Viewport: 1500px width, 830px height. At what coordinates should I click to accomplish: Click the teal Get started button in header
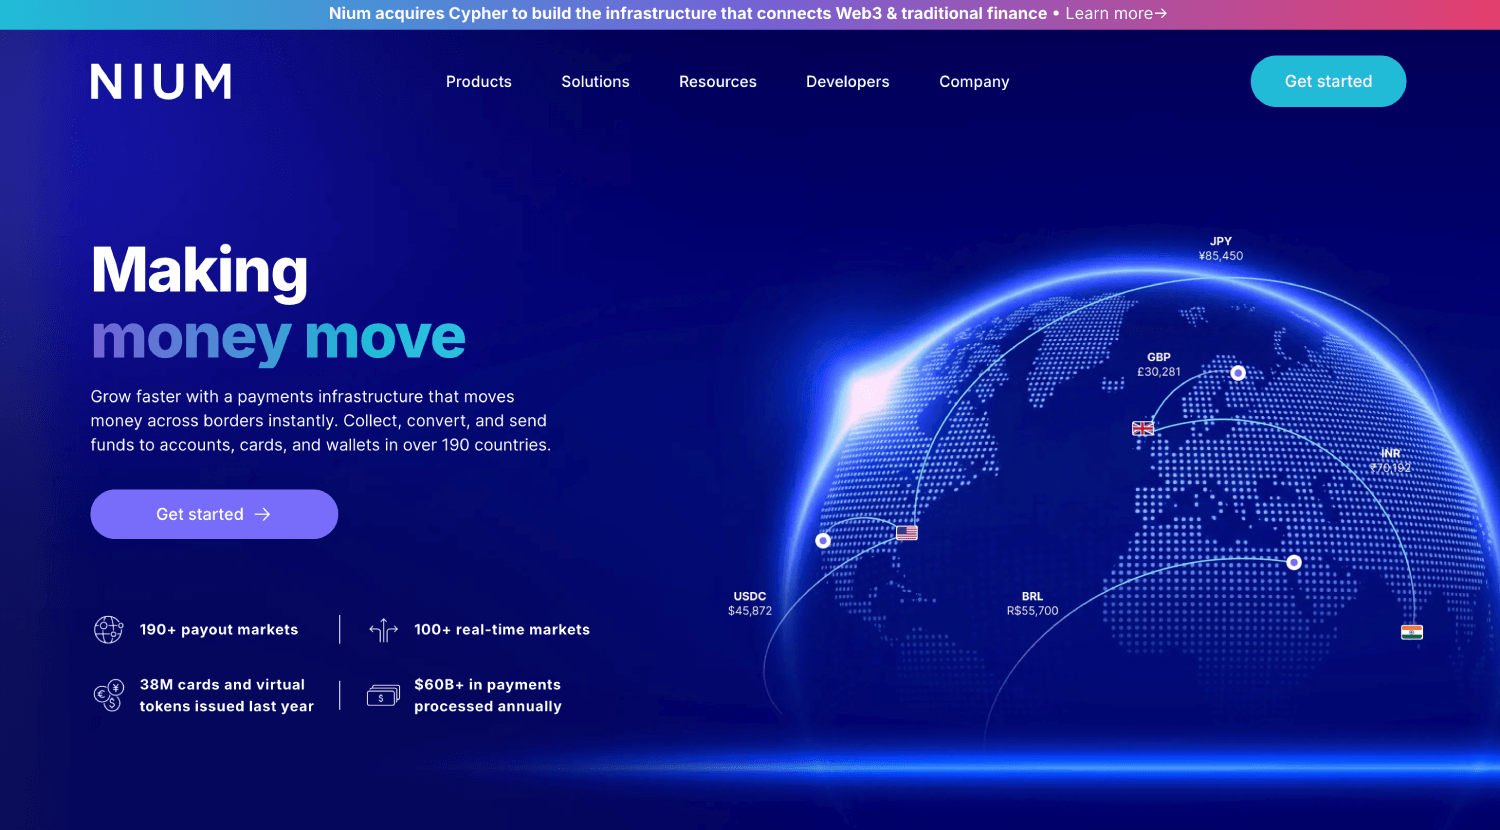(1328, 81)
